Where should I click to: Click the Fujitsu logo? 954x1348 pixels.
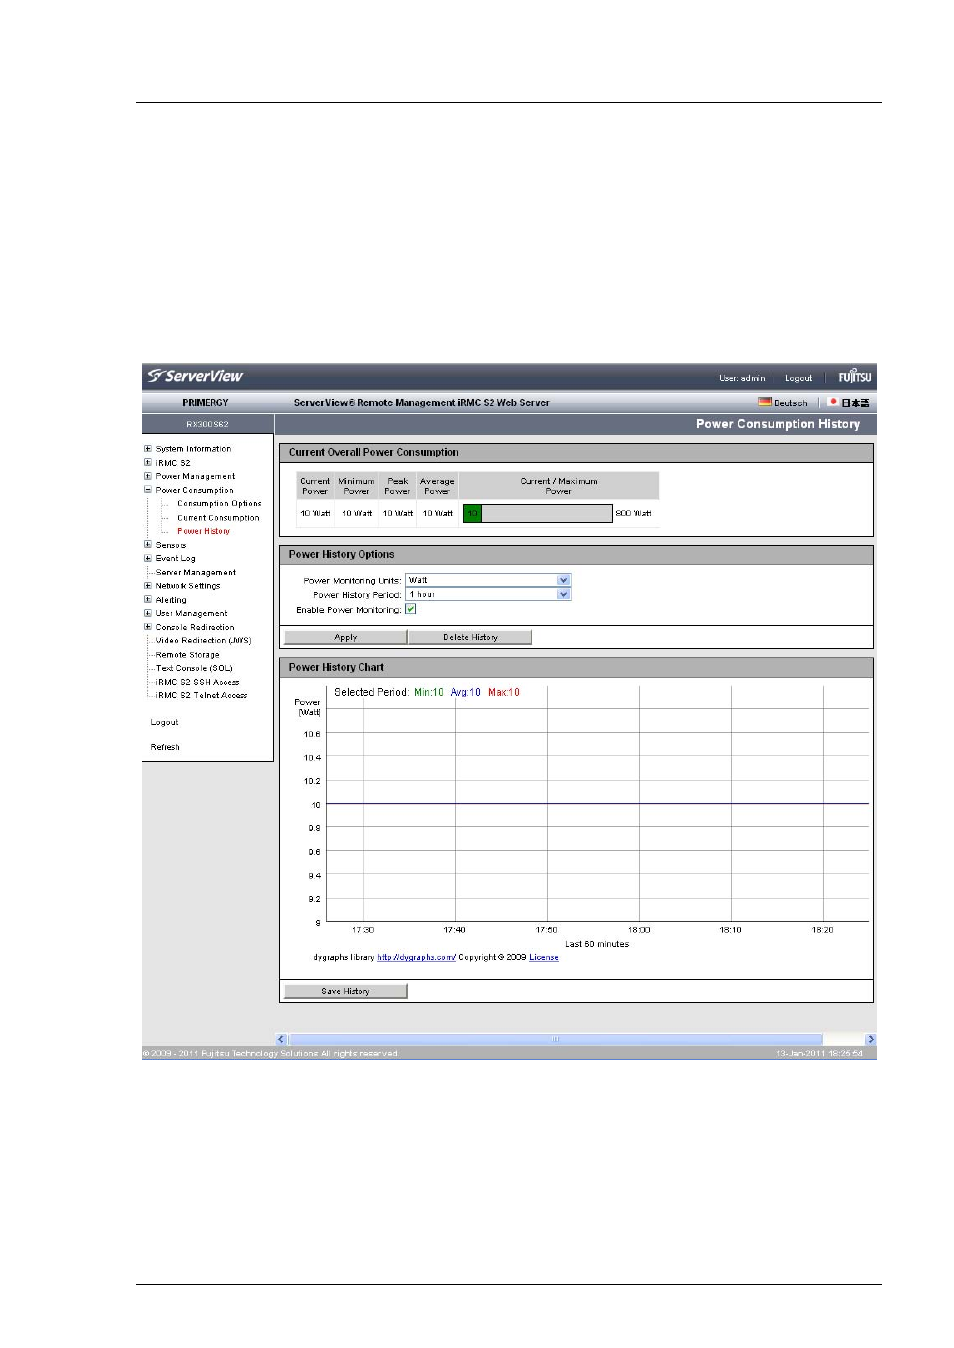coord(855,377)
